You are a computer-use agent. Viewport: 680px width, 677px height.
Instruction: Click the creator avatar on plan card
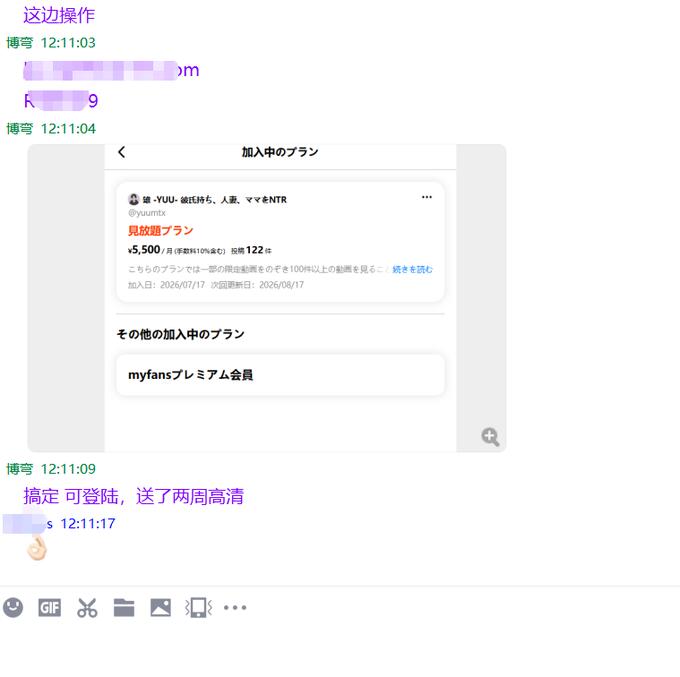pos(134,199)
